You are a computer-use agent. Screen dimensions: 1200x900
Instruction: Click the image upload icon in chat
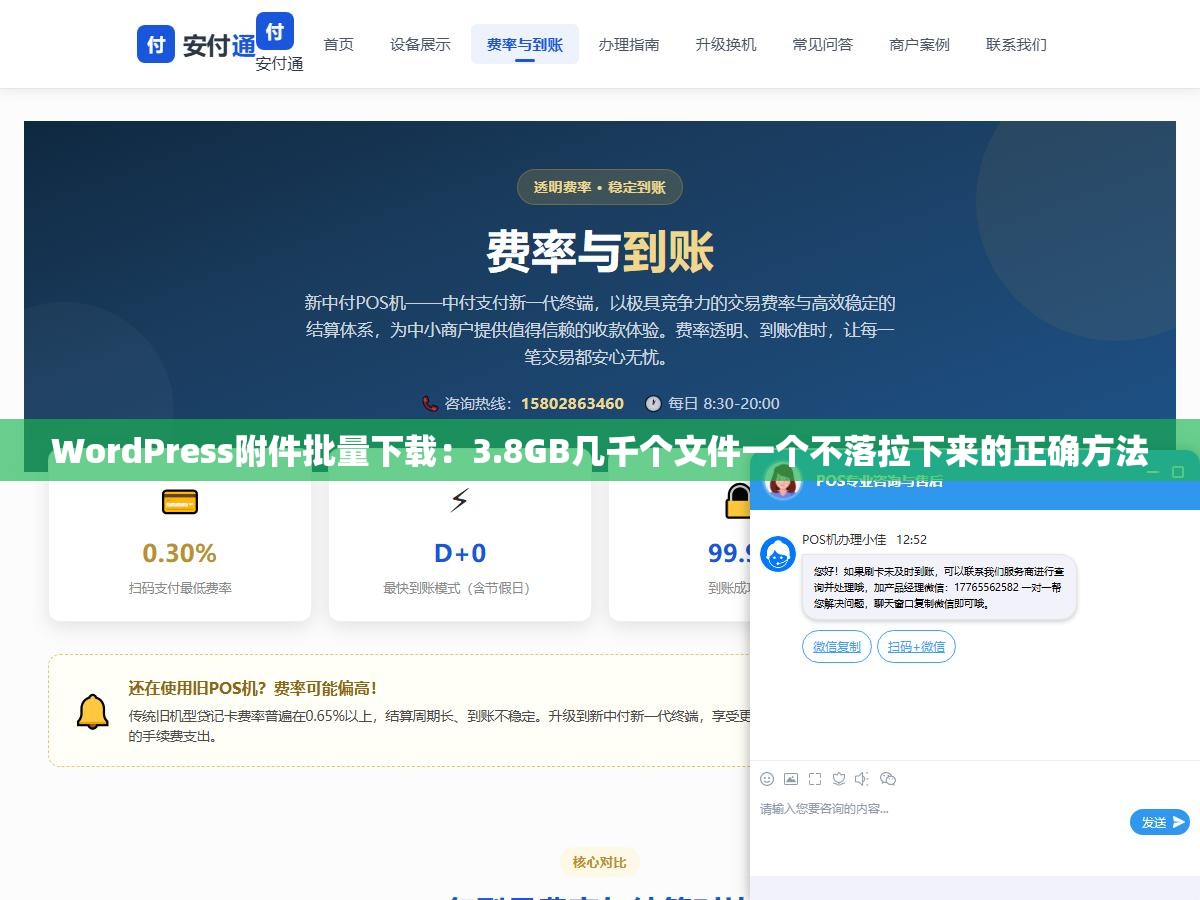[x=791, y=779]
